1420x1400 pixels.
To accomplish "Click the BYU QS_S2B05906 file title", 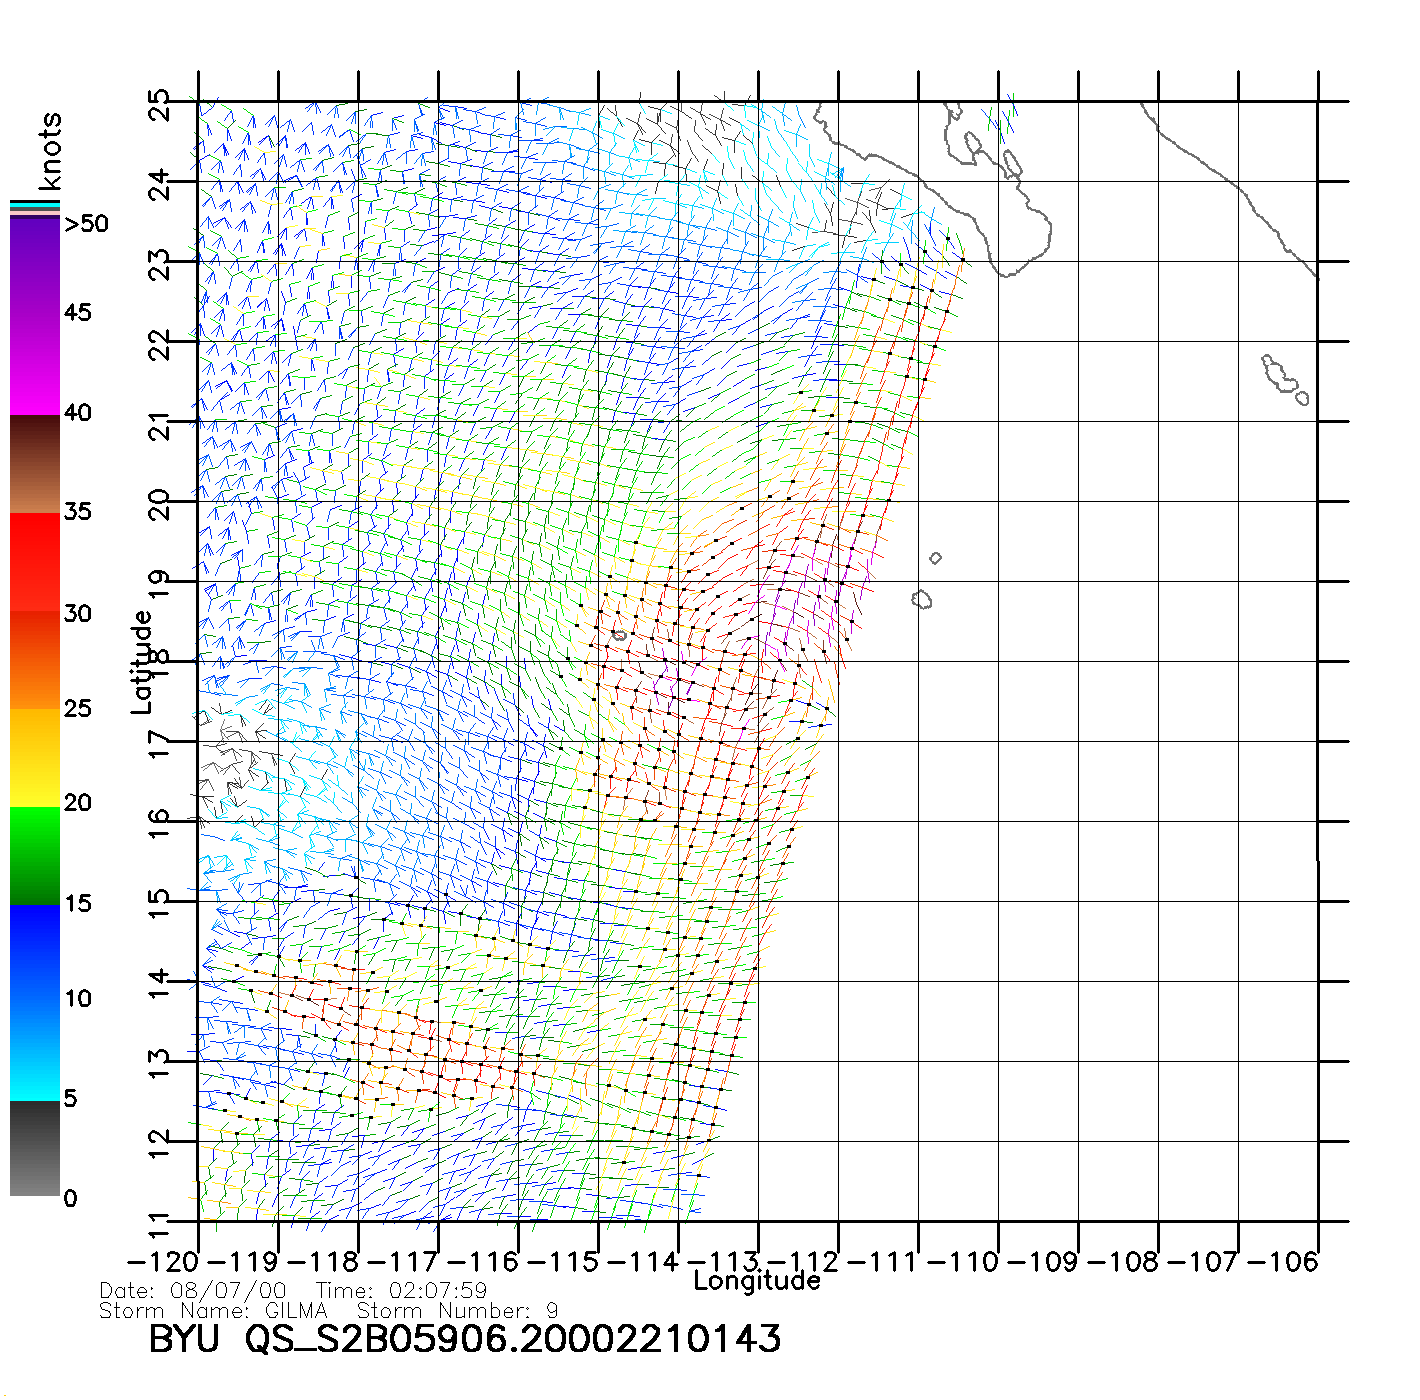I will pos(465,1339).
